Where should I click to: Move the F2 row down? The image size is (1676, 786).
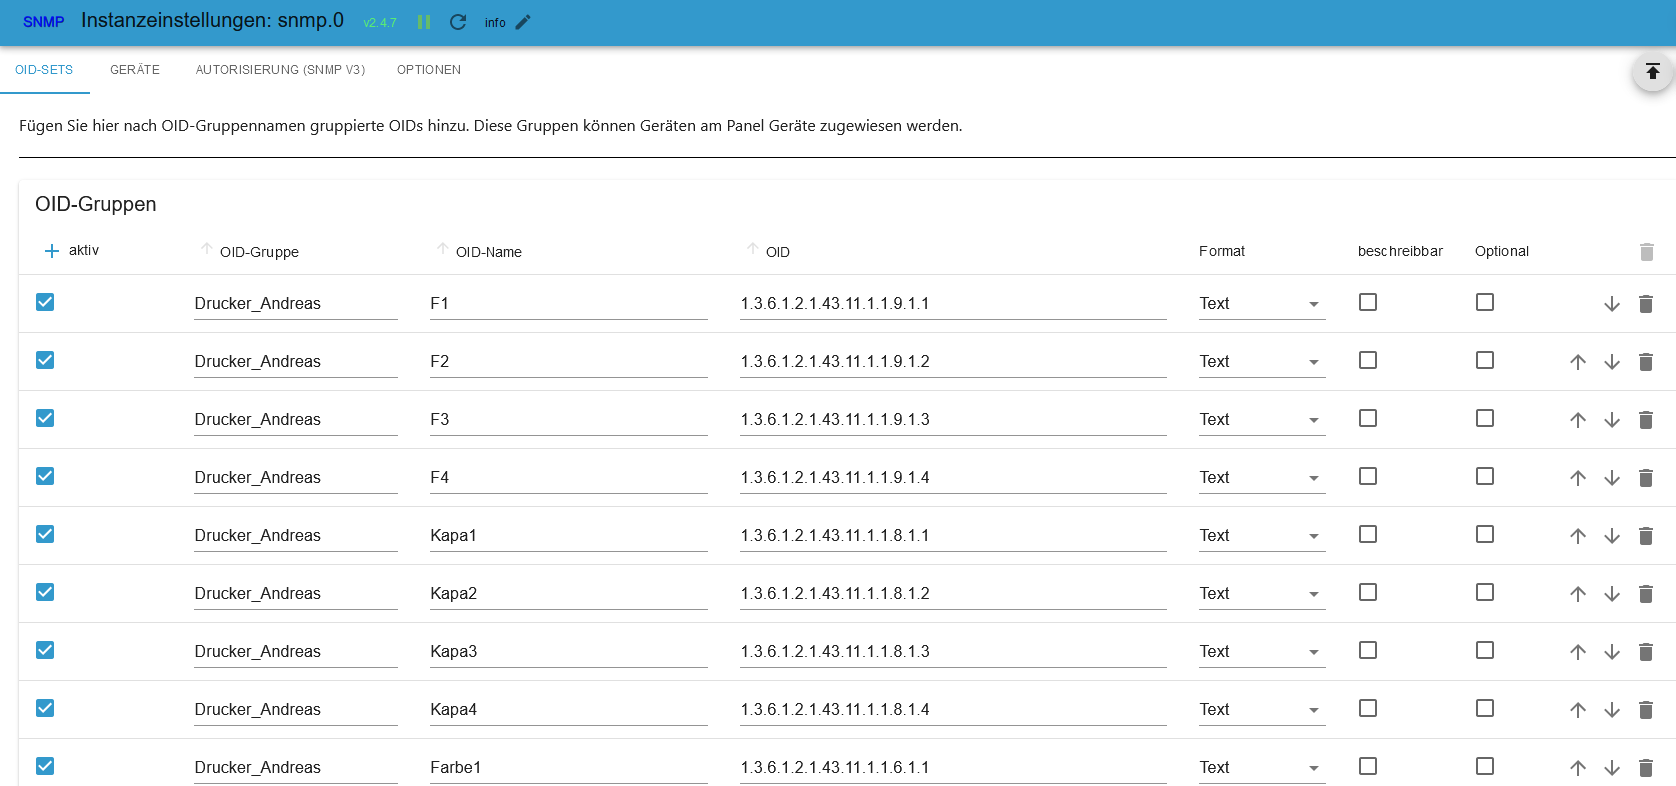pos(1612,362)
